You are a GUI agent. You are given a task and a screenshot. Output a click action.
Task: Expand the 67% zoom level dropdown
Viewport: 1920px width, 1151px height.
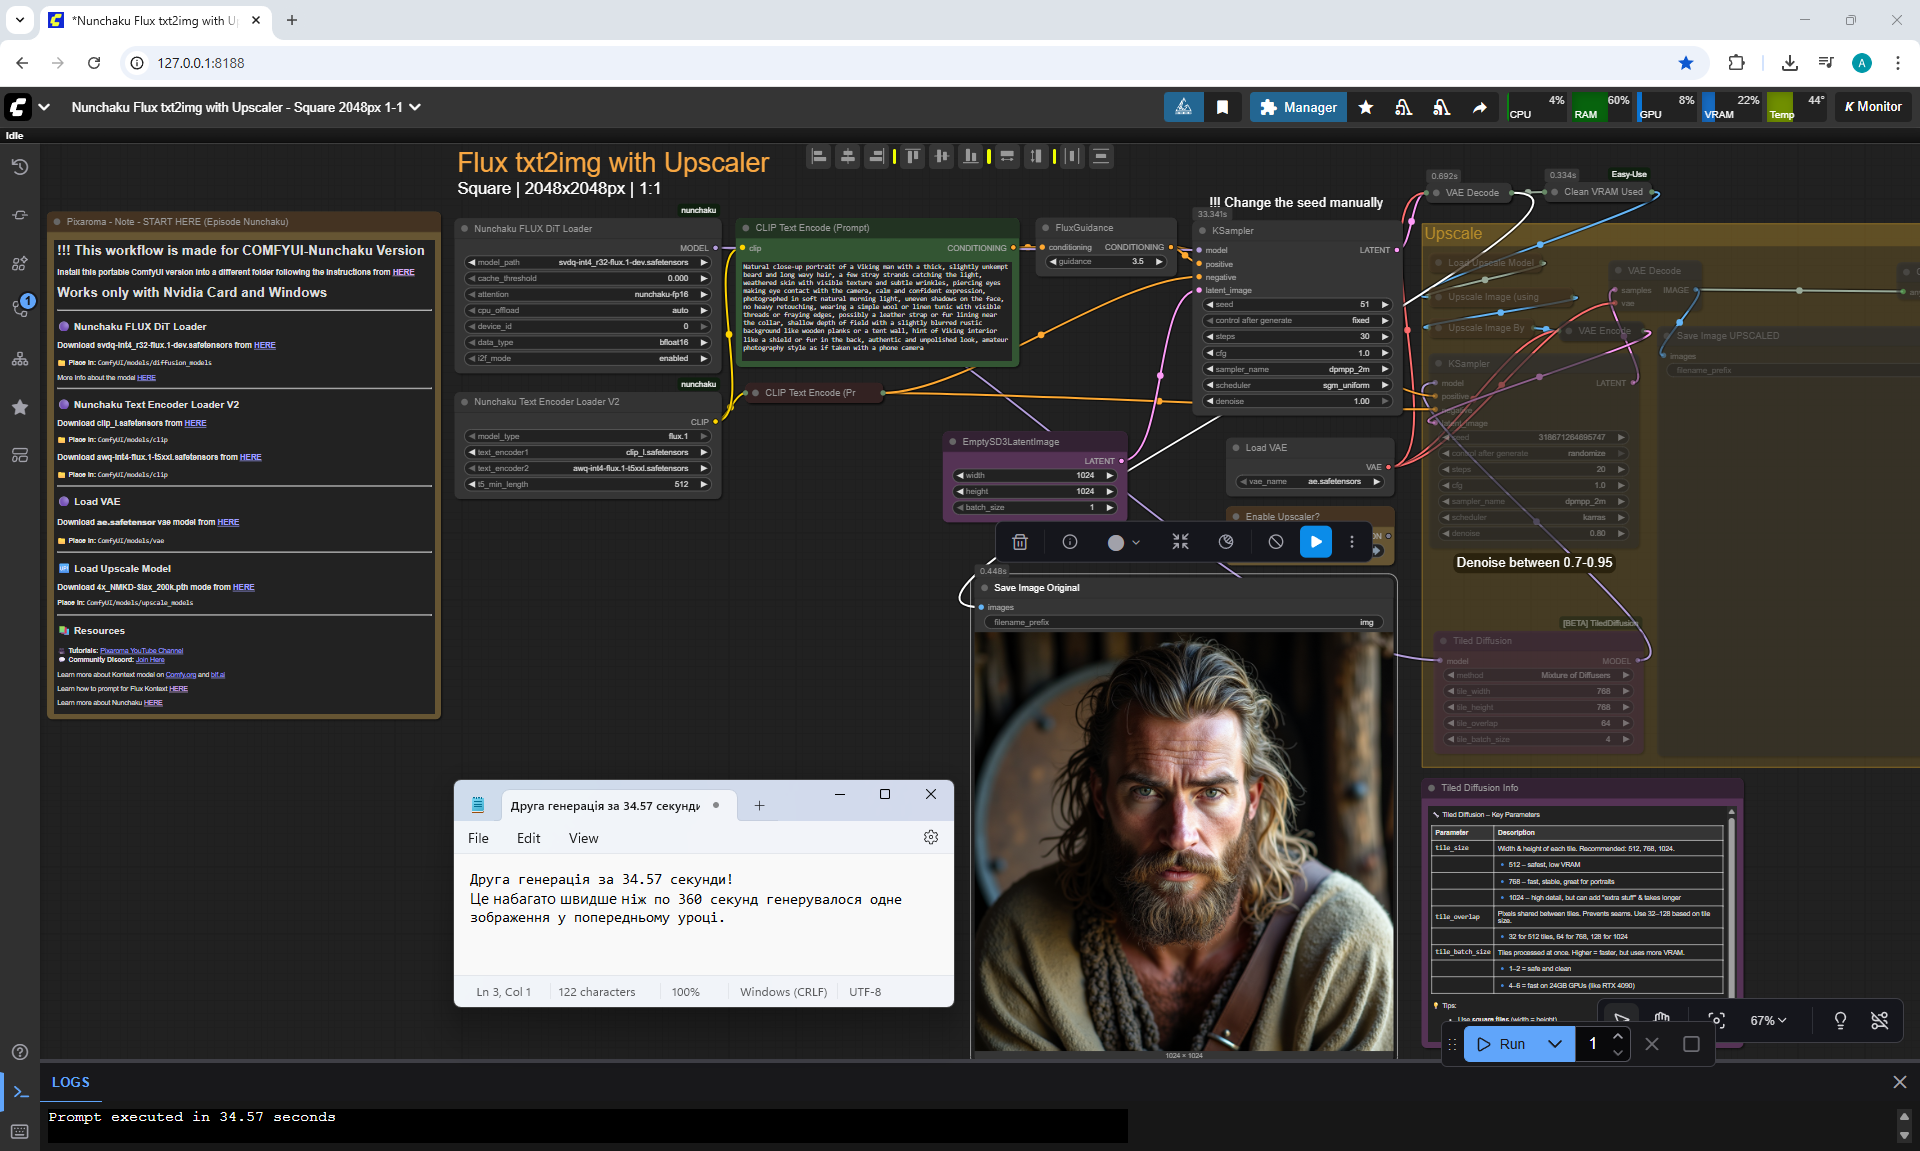click(x=1768, y=1020)
